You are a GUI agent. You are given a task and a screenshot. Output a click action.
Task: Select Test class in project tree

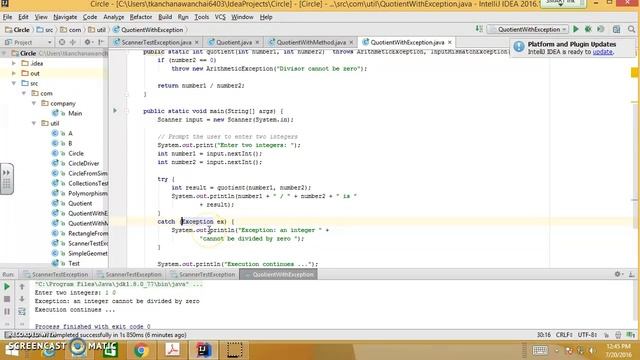74,263
